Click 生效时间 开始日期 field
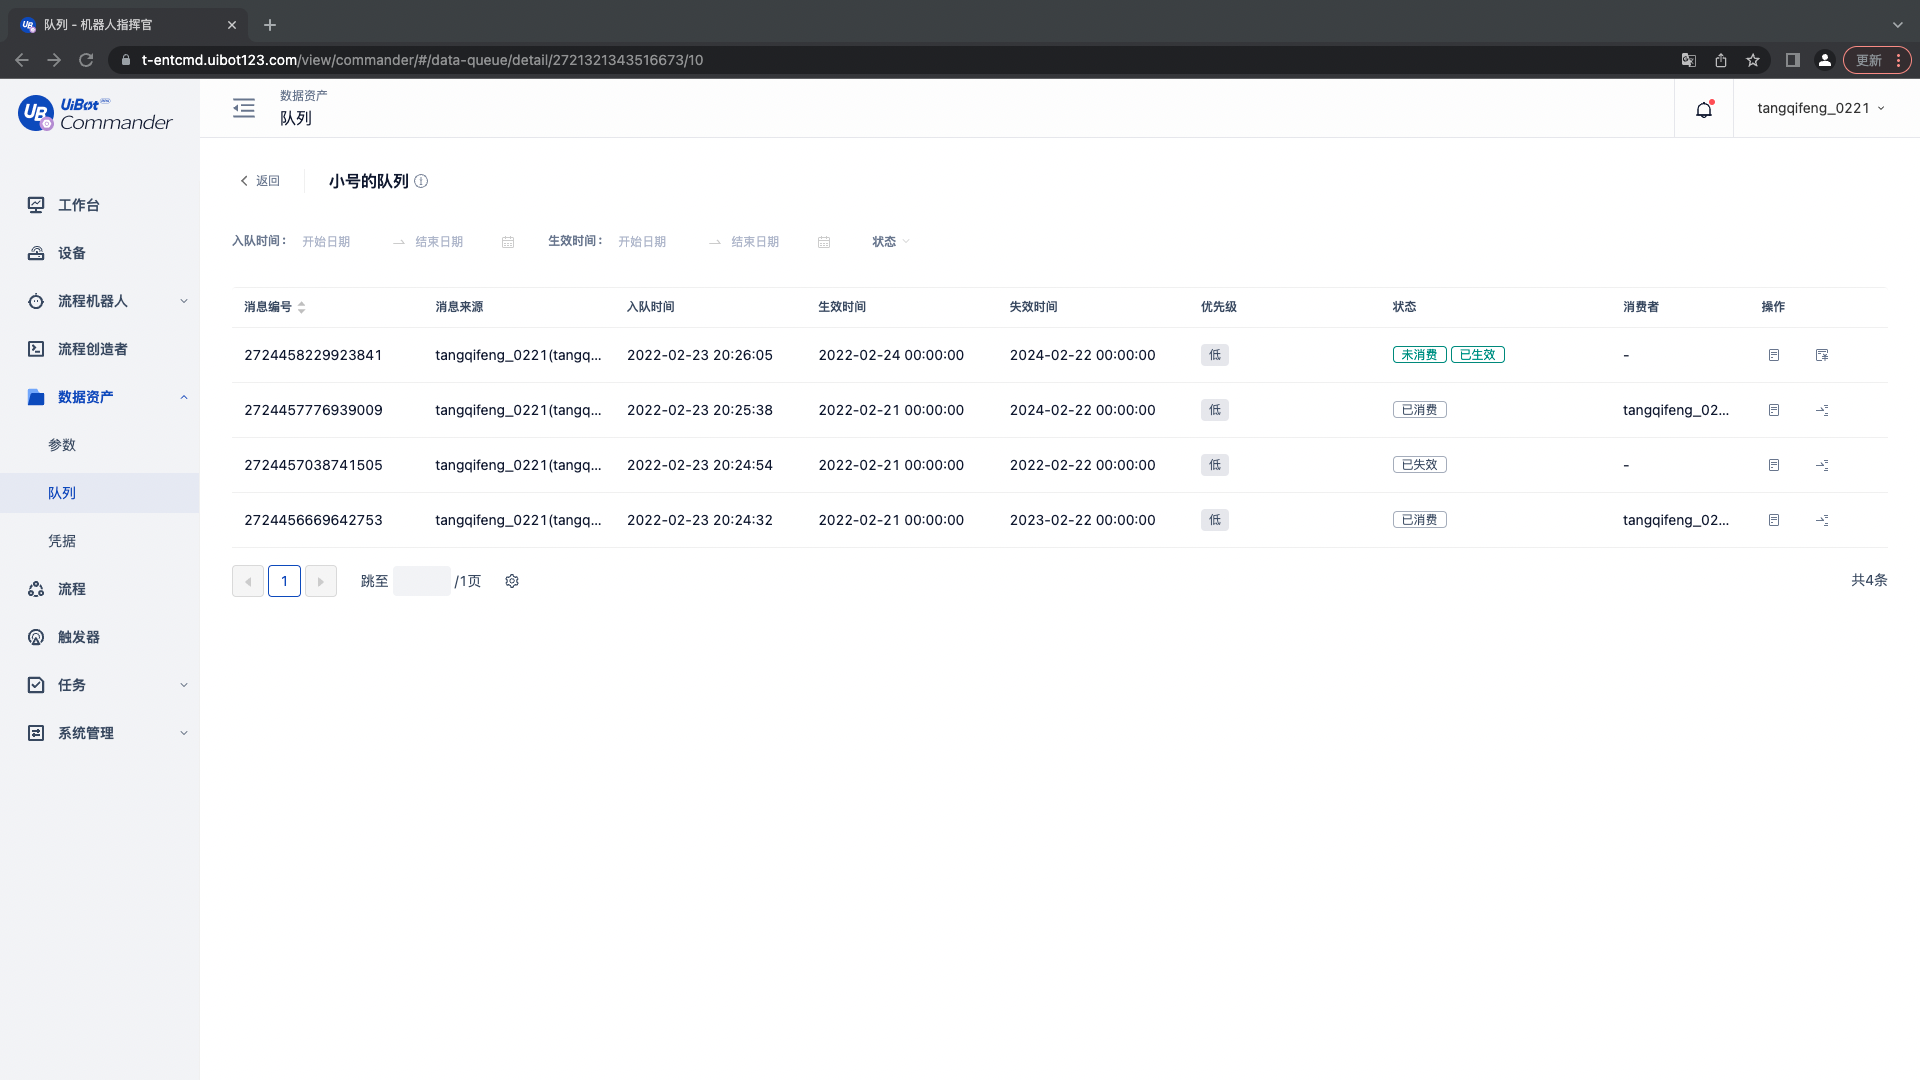The image size is (1920, 1080). (x=656, y=242)
